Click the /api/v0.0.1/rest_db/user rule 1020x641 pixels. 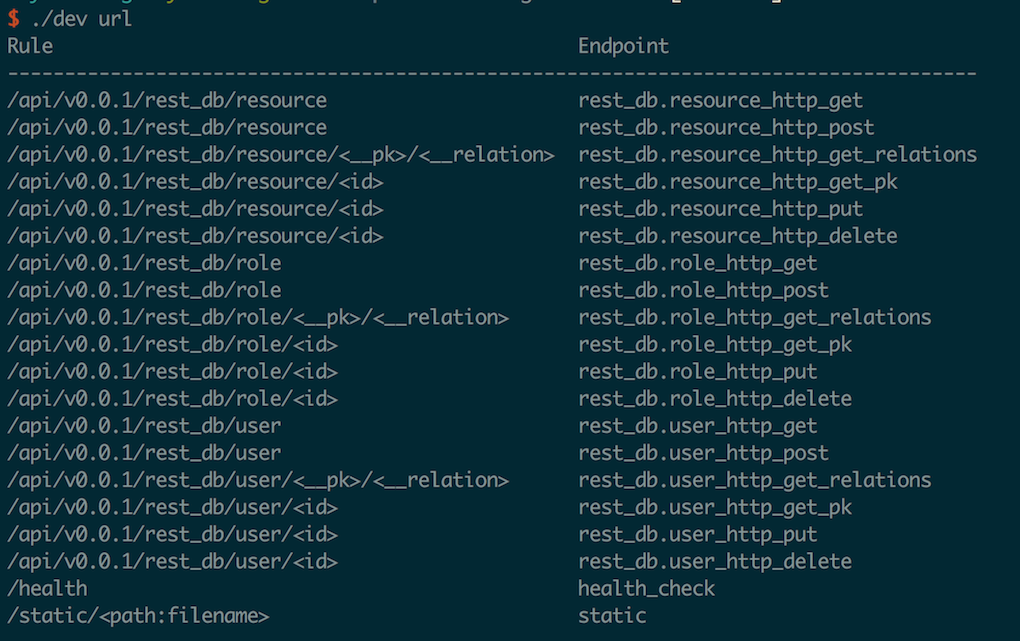pyautogui.click(x=142, y=425)
